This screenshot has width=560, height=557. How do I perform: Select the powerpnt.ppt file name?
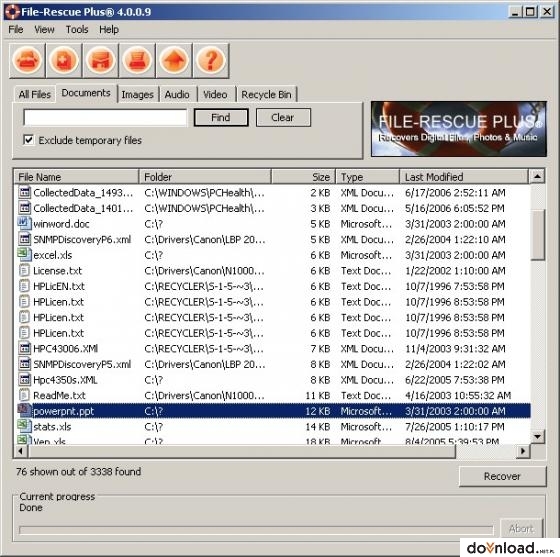[x=64, y=411]
